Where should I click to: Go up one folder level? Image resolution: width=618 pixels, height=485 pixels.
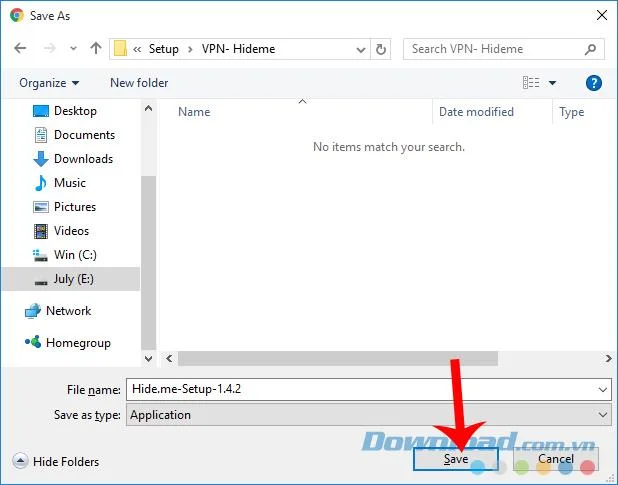(x=95, y=48)
